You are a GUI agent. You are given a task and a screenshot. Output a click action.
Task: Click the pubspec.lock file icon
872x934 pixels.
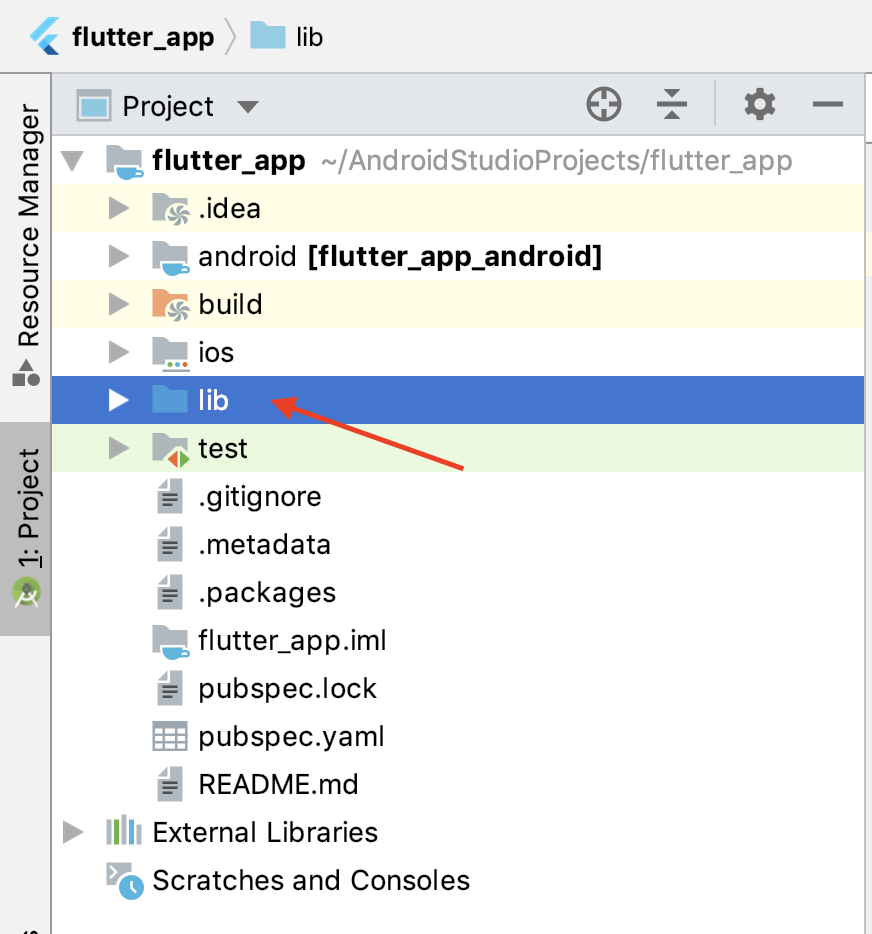pyautogui.click(x=170, y=688)
